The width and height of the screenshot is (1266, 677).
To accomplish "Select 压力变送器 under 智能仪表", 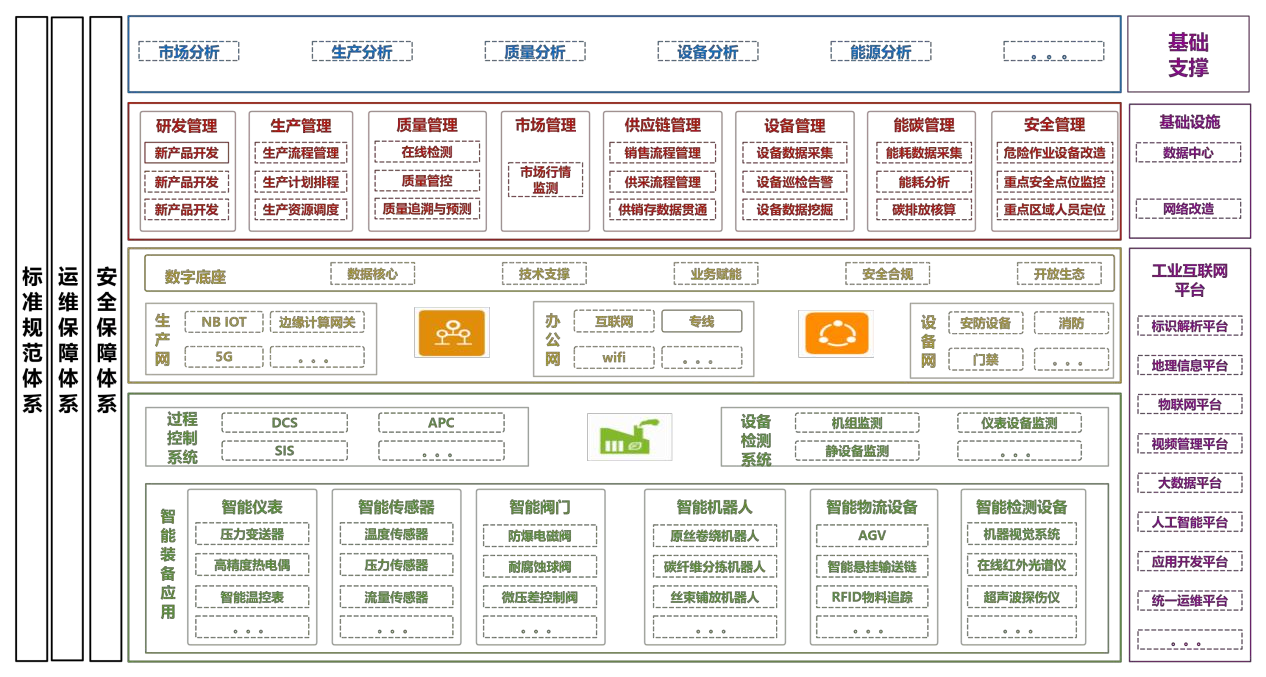I will [252, 535].
